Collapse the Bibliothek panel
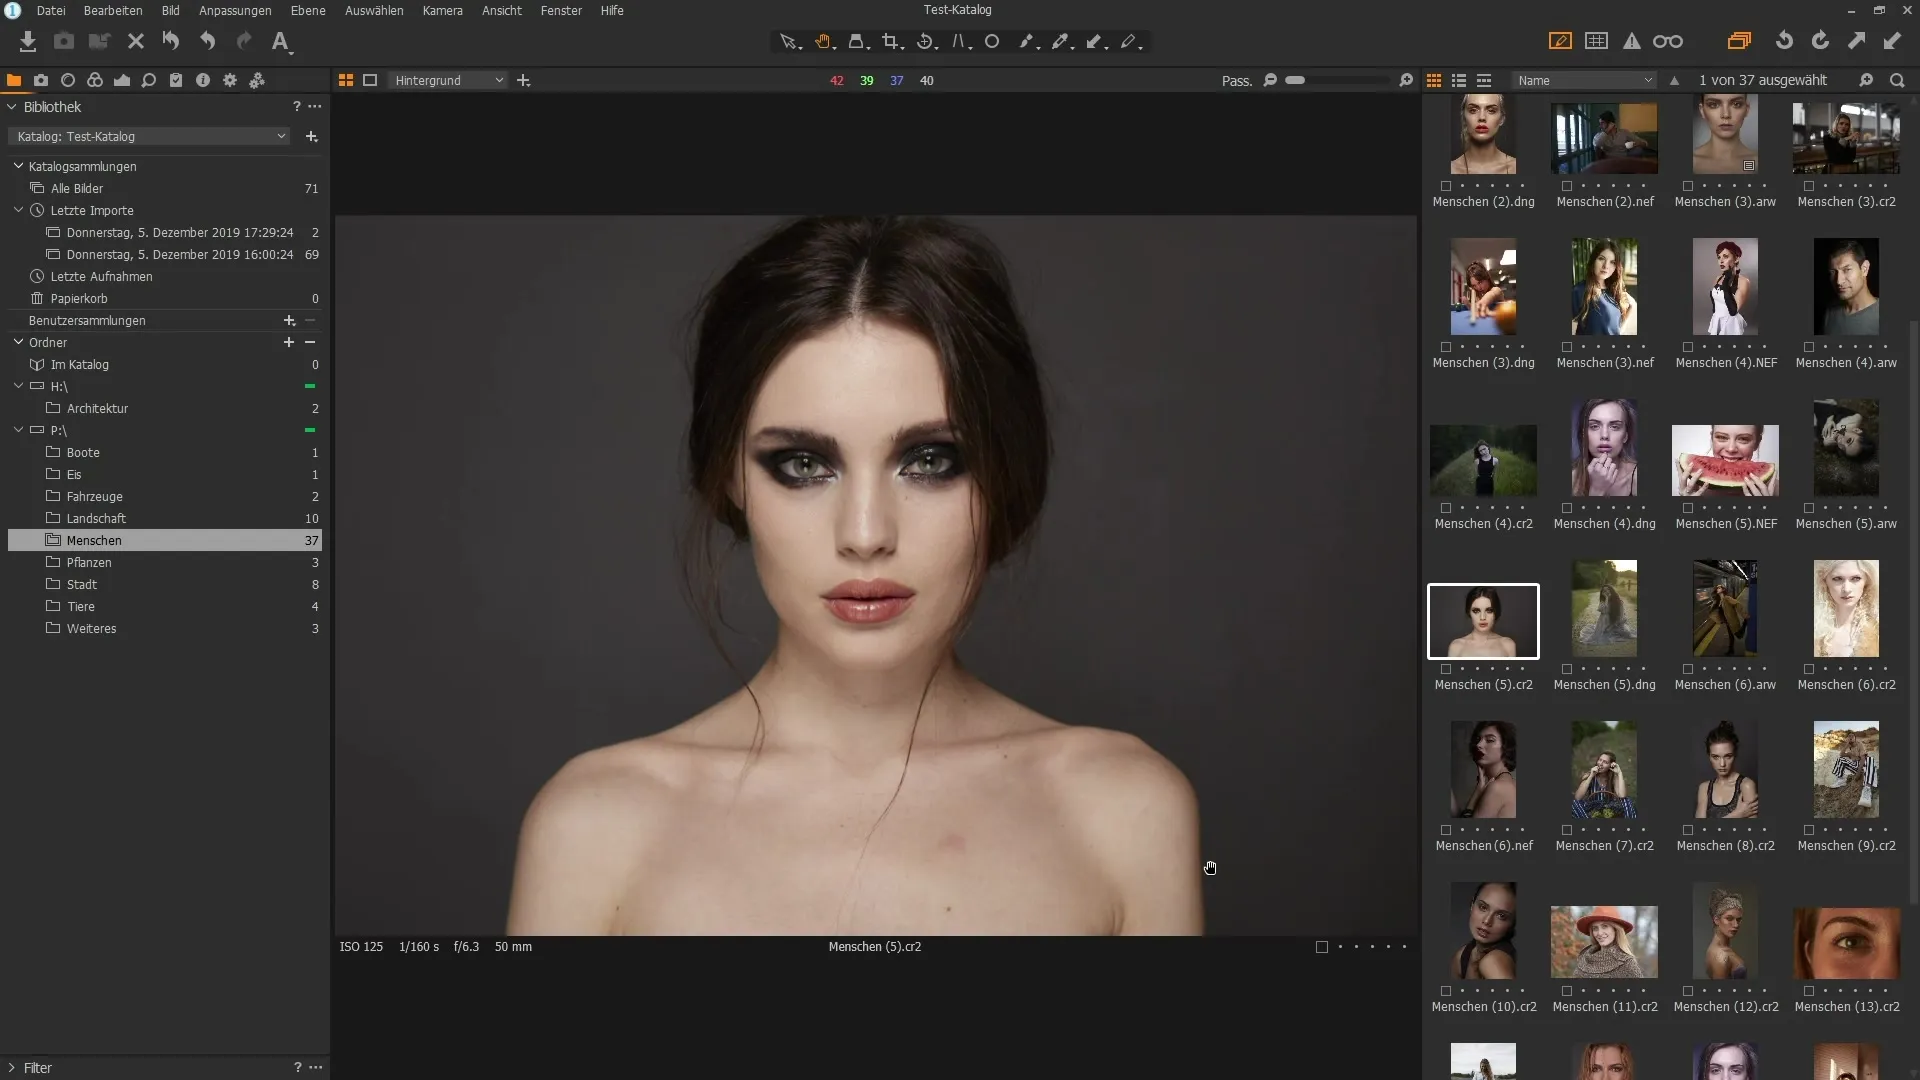The width and height of the screenshot is (1920, 1080). coord(12,107)
